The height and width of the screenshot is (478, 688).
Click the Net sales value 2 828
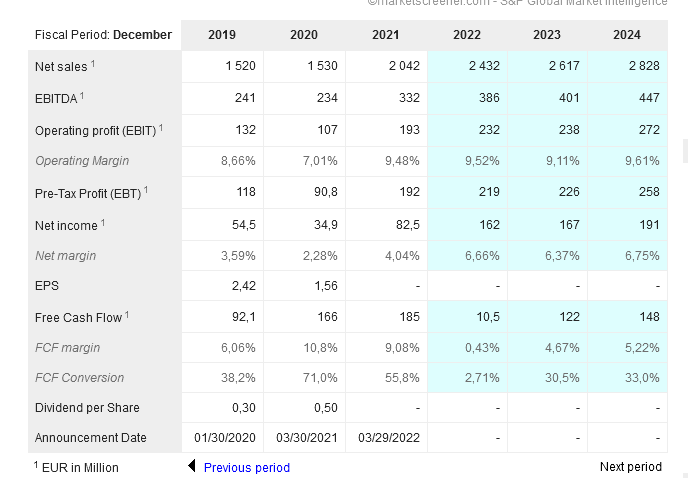coord(644,66)
